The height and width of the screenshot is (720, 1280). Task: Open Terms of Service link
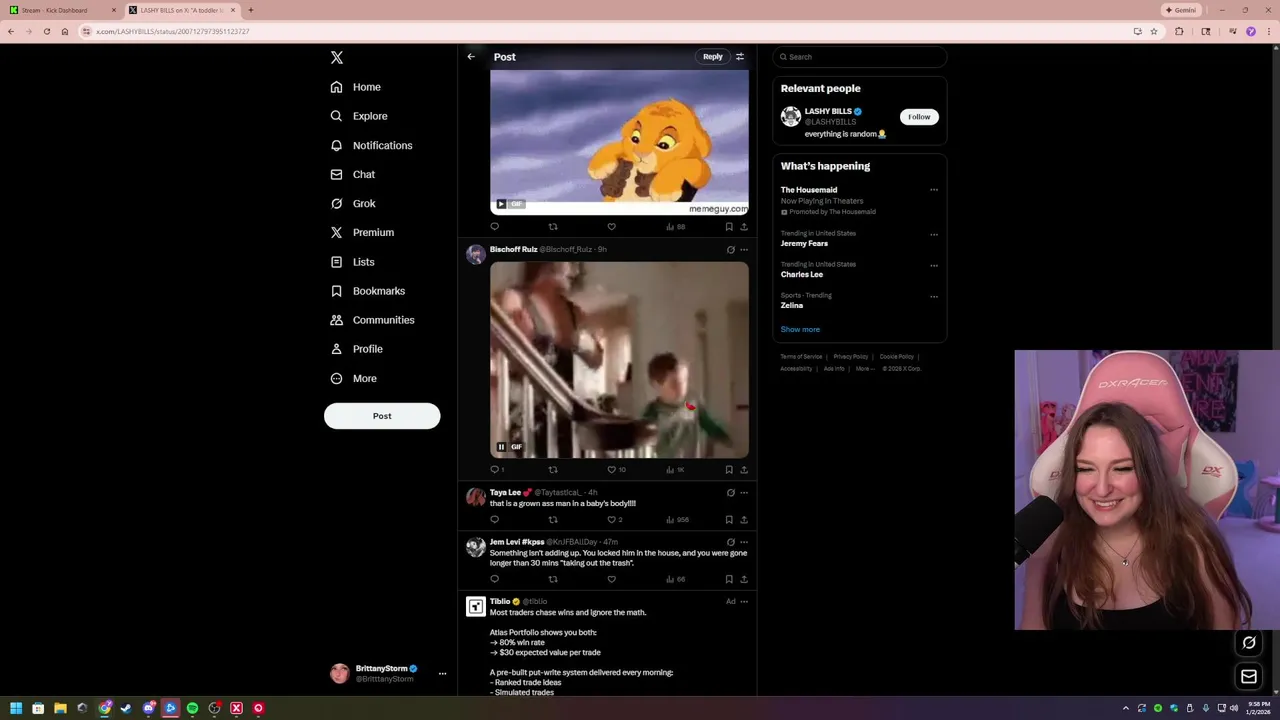[x=801, y=357]
